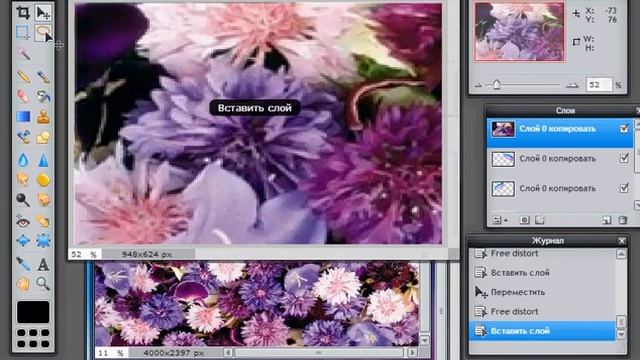The height and width of the screenshot is (360, 640).
Task: Click the navigator zoom field showing 52
Action: coord(599,85)
